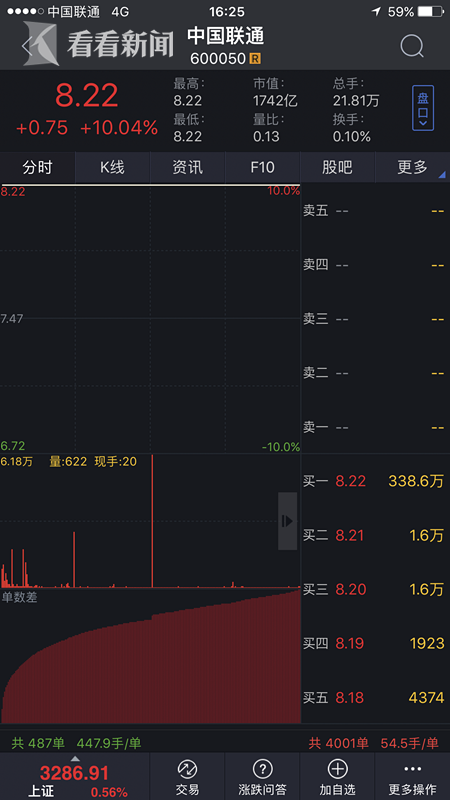Tap the current price 8.22 headline
The width and height of the screenshot is (450, 800).
point(87,95)
